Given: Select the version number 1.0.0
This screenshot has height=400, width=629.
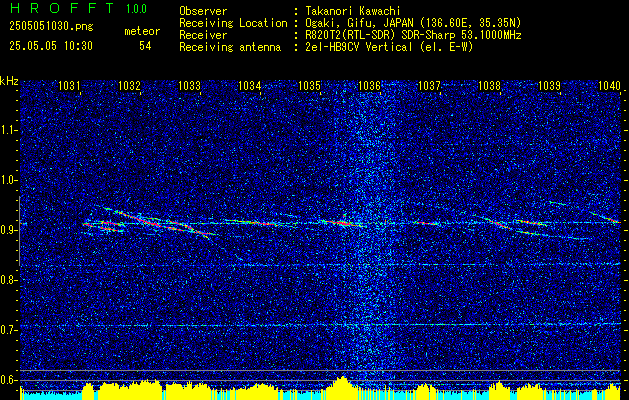Looking at the screenshot, I should [136, 8].
